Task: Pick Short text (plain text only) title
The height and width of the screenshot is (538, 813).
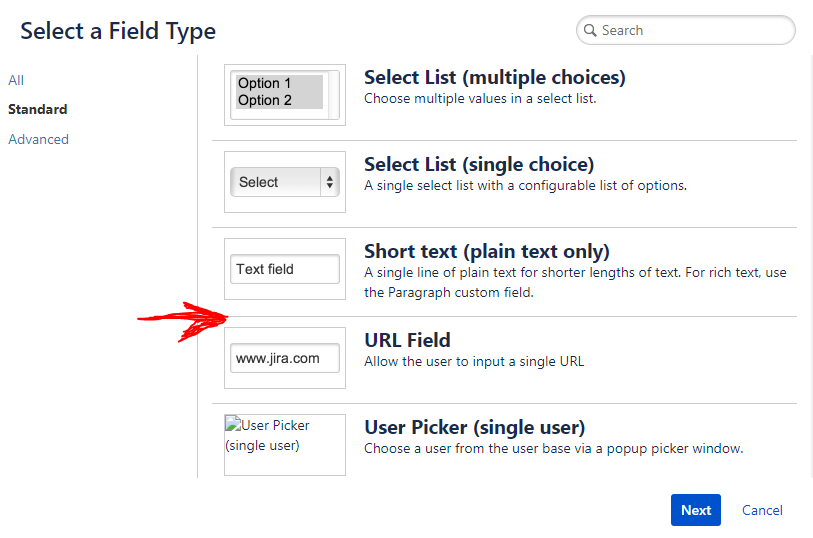Action: pyautogui.click(x=486, y=251)
